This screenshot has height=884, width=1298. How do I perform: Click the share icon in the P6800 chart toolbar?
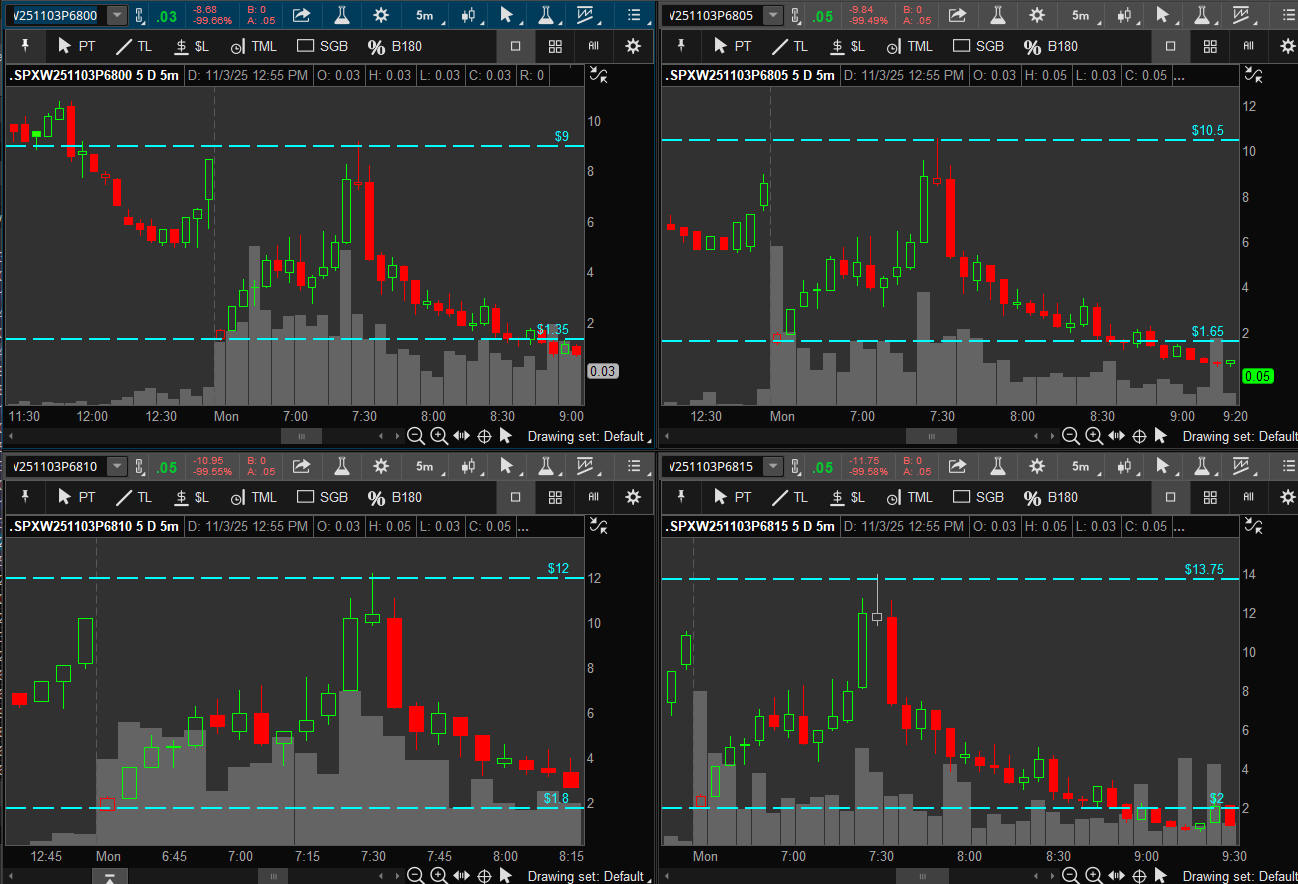(x=301, y=15)
